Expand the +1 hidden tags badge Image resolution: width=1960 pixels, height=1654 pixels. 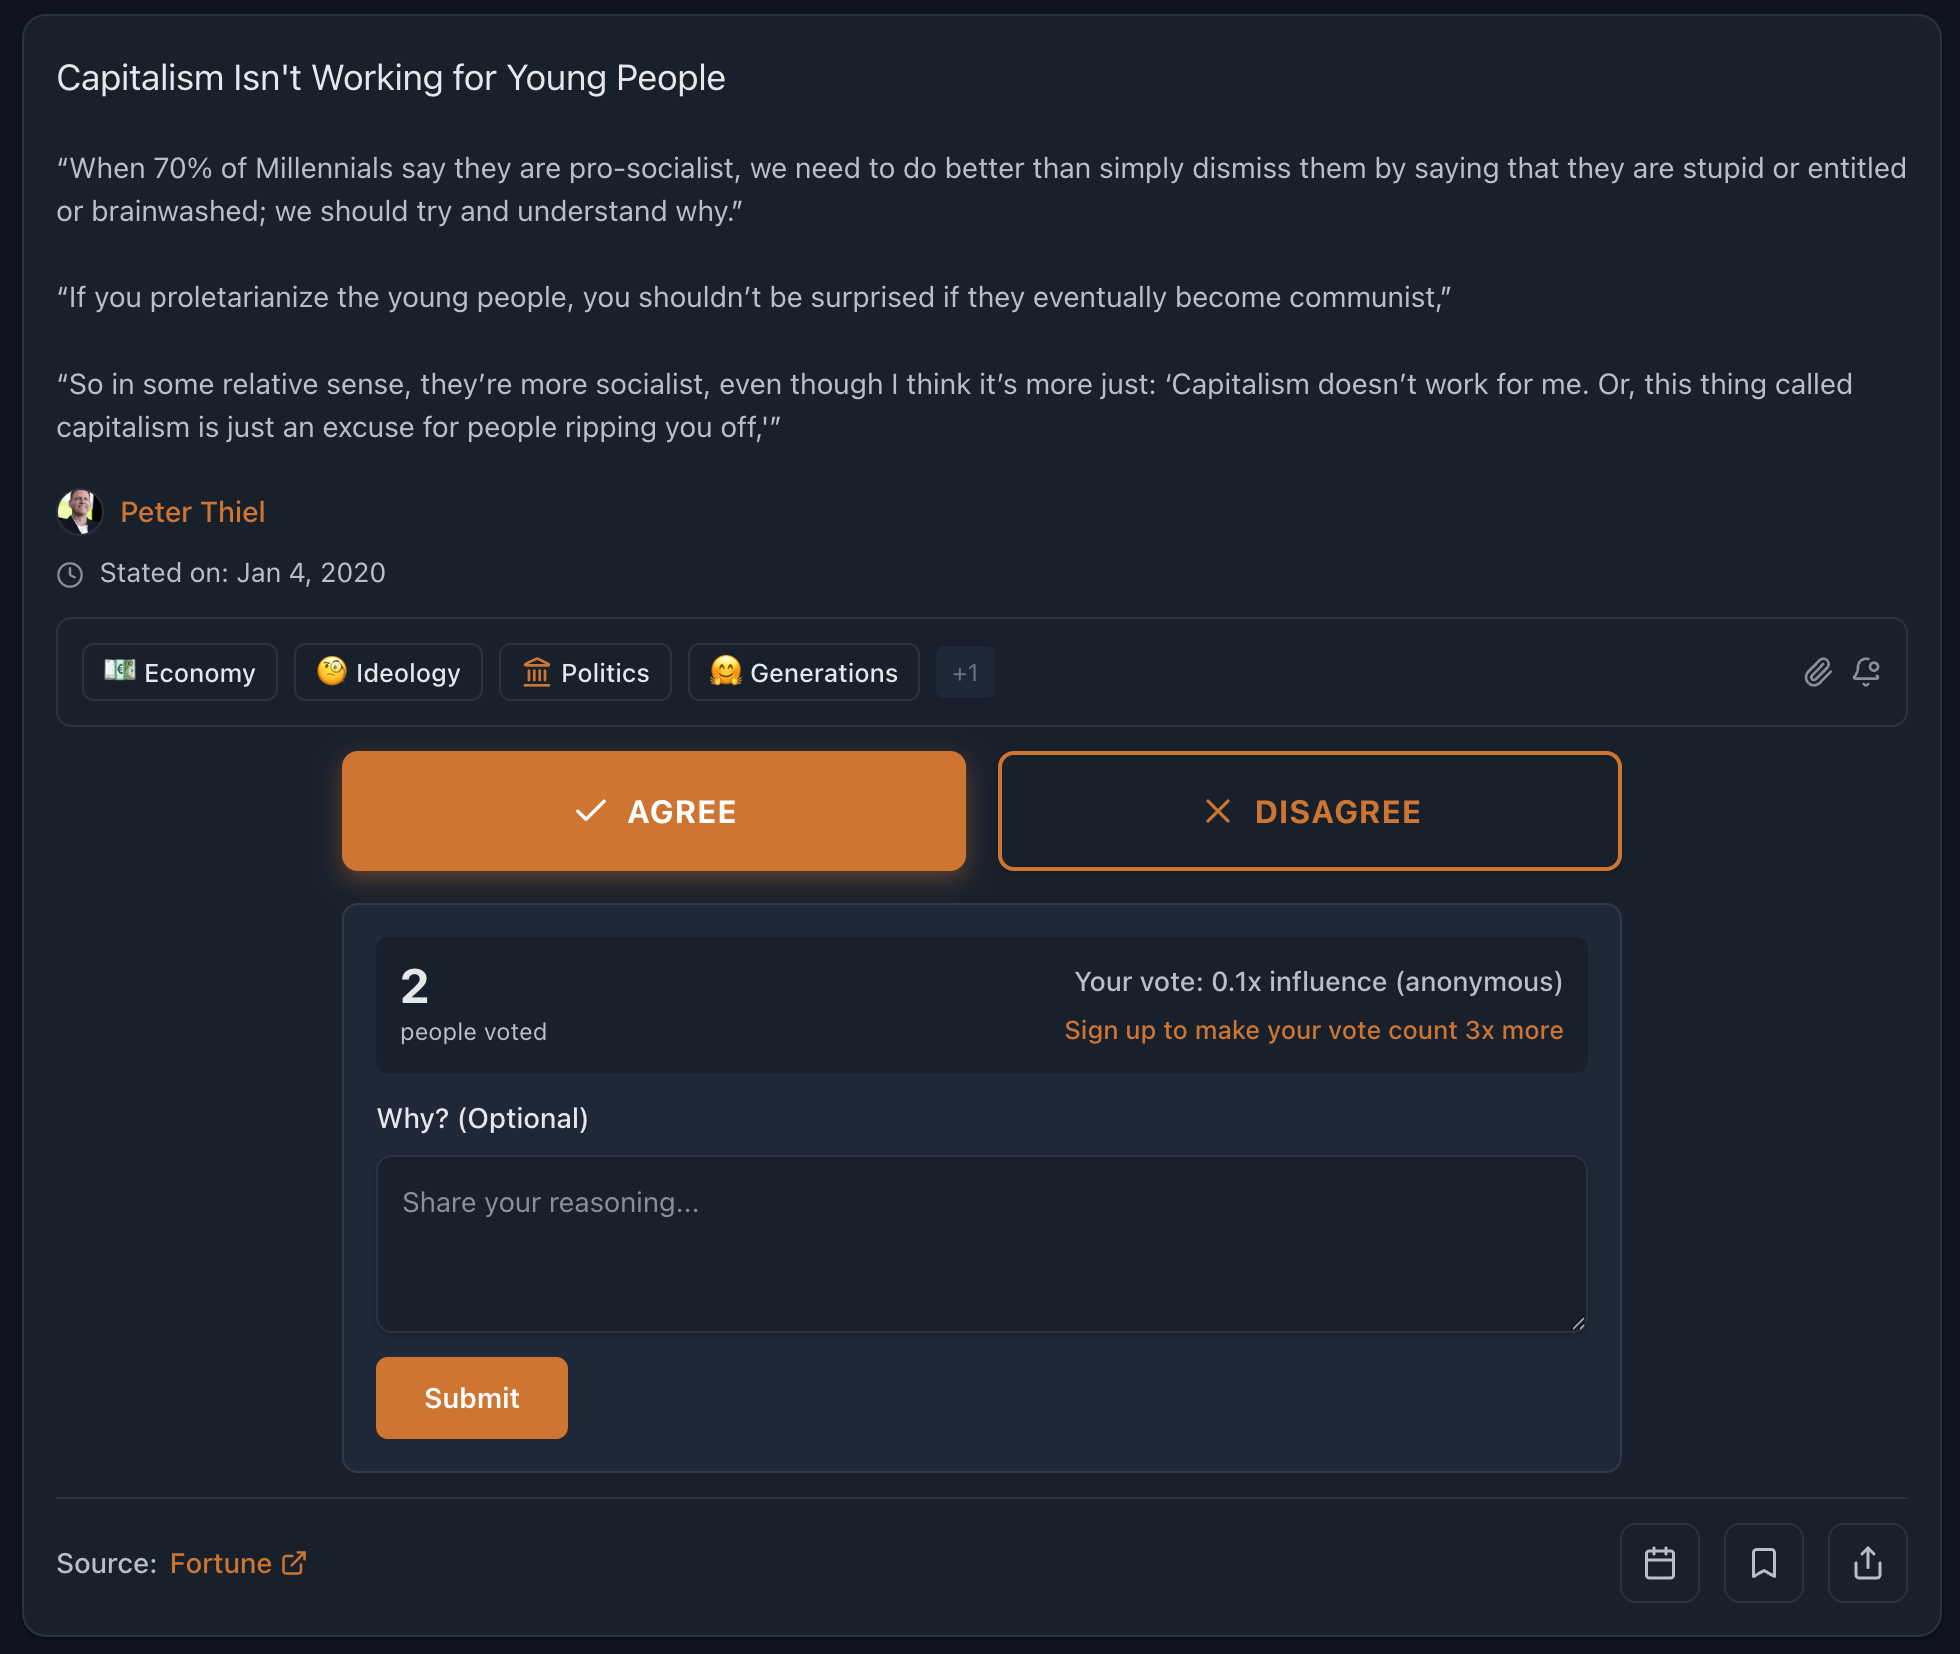tap(964, 672)
